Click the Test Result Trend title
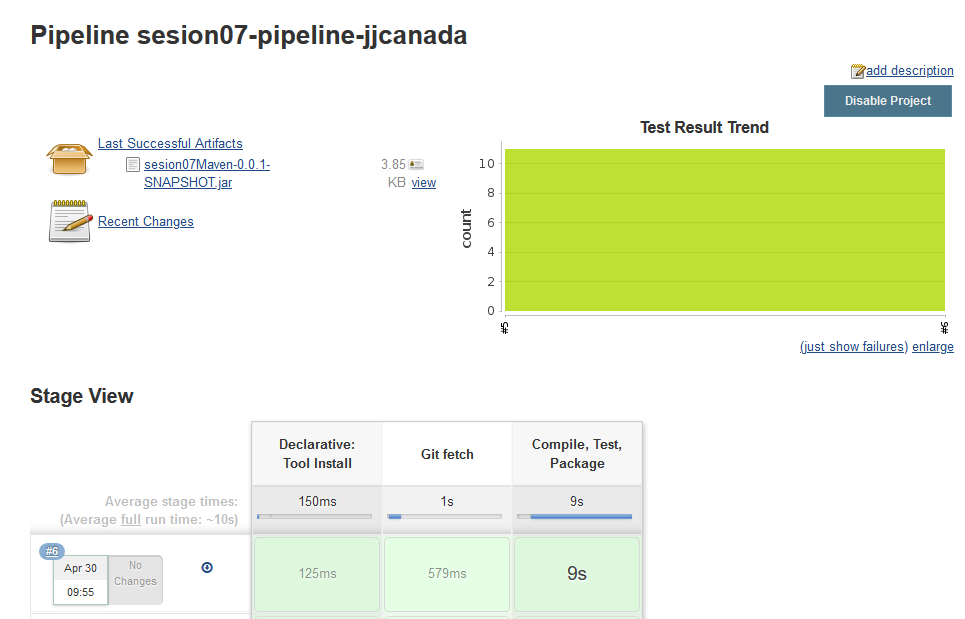The width and height of the screenshot is (965, 619). click(x=704, y=127)
